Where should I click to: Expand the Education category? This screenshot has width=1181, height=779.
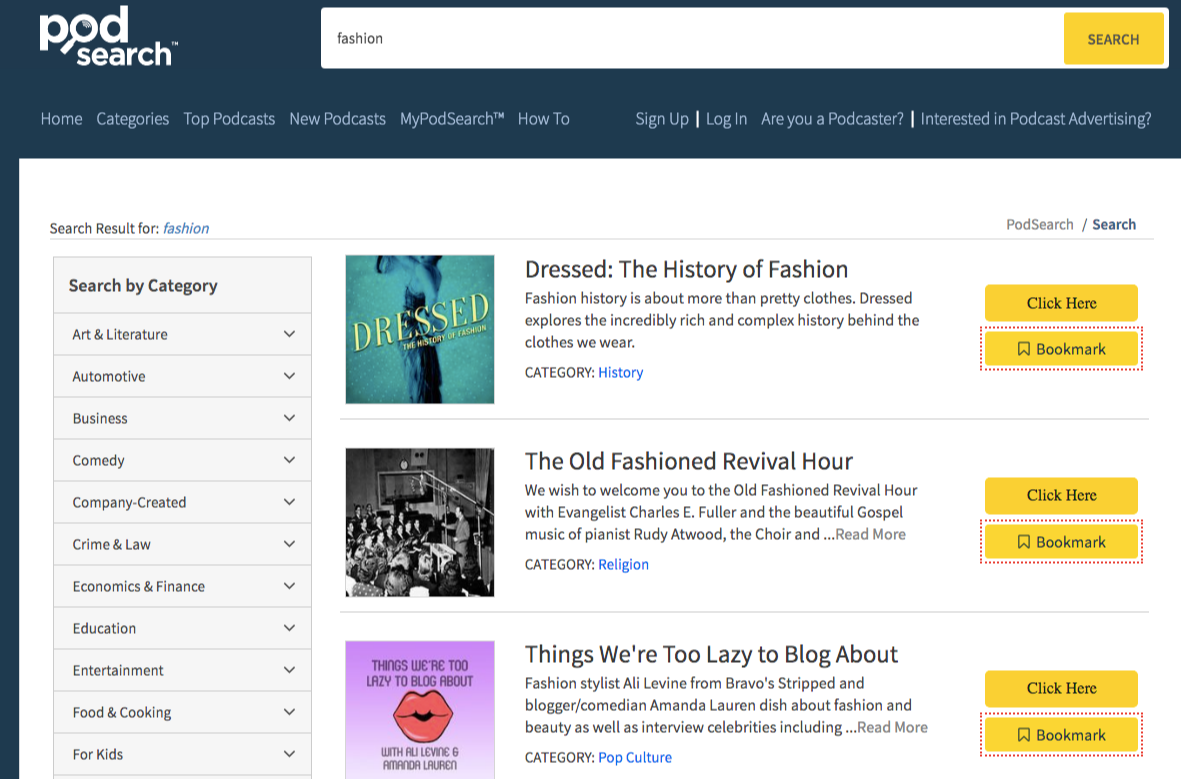[182, 628]
